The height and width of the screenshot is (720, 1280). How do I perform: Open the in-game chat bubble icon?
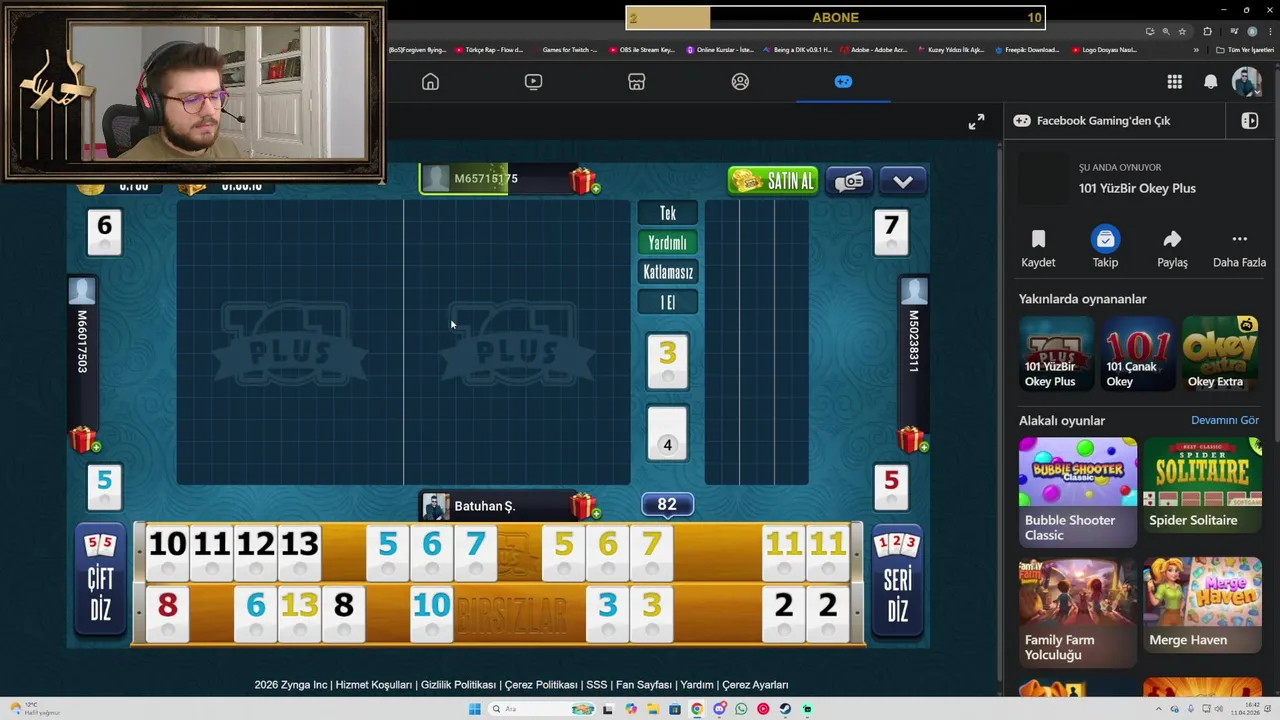(x=849, y=181)
